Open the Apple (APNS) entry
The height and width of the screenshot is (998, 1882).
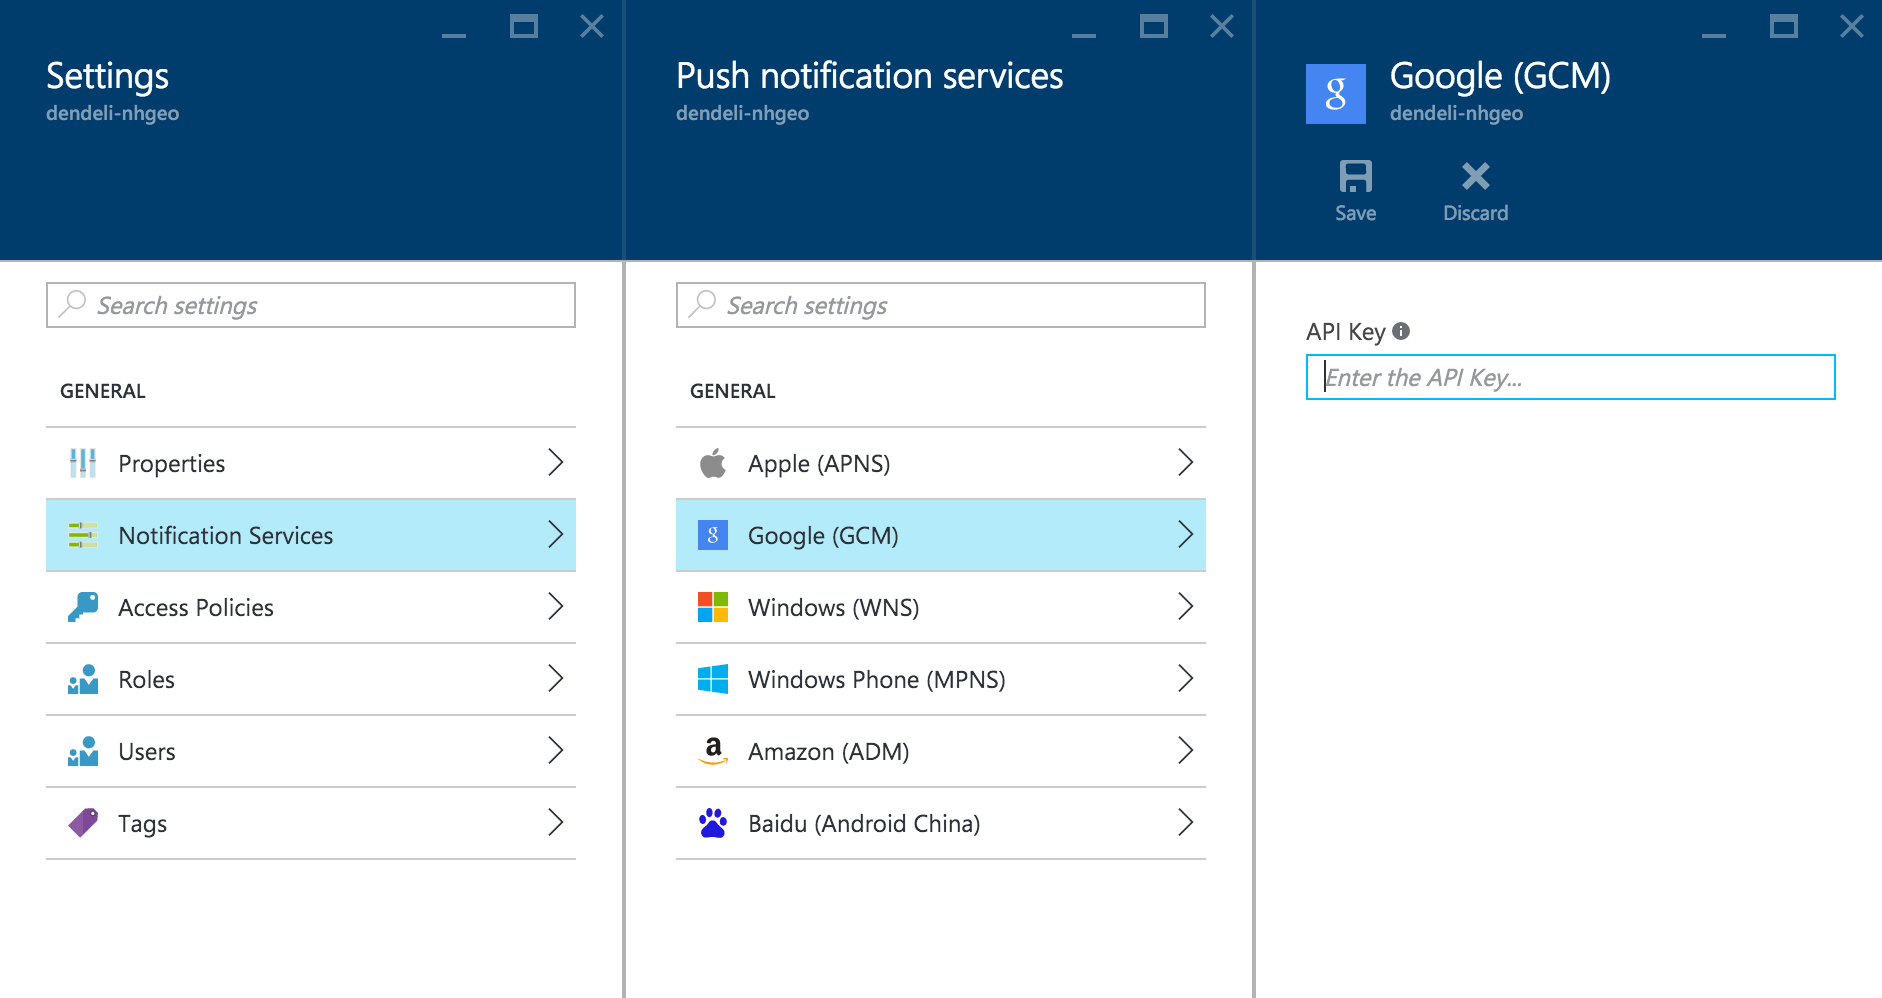coord(941,463)
